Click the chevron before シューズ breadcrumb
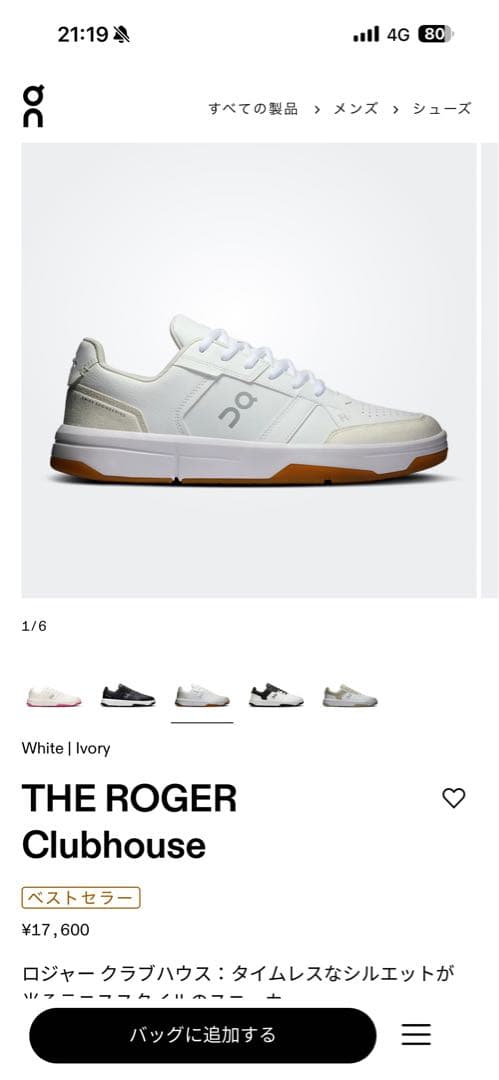The height and width of the screenshot is (1080, 499). 396,109
